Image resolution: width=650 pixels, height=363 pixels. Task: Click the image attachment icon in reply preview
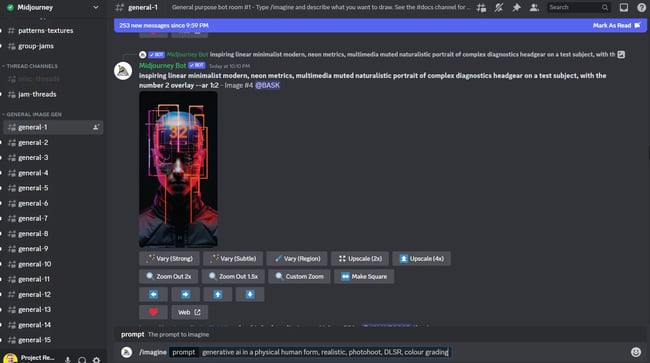(x=621, y=54)
